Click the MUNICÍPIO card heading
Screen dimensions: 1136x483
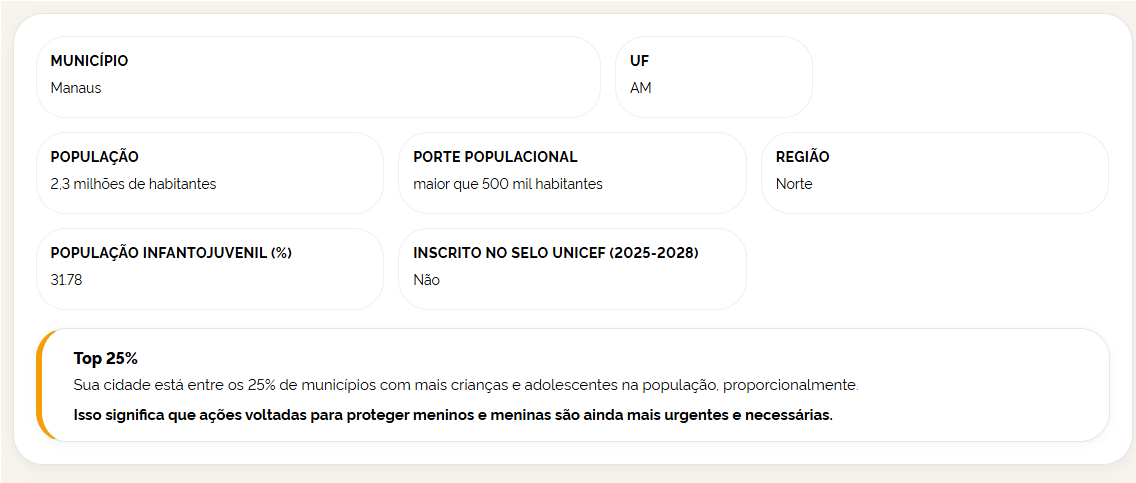tap(89, 61)
